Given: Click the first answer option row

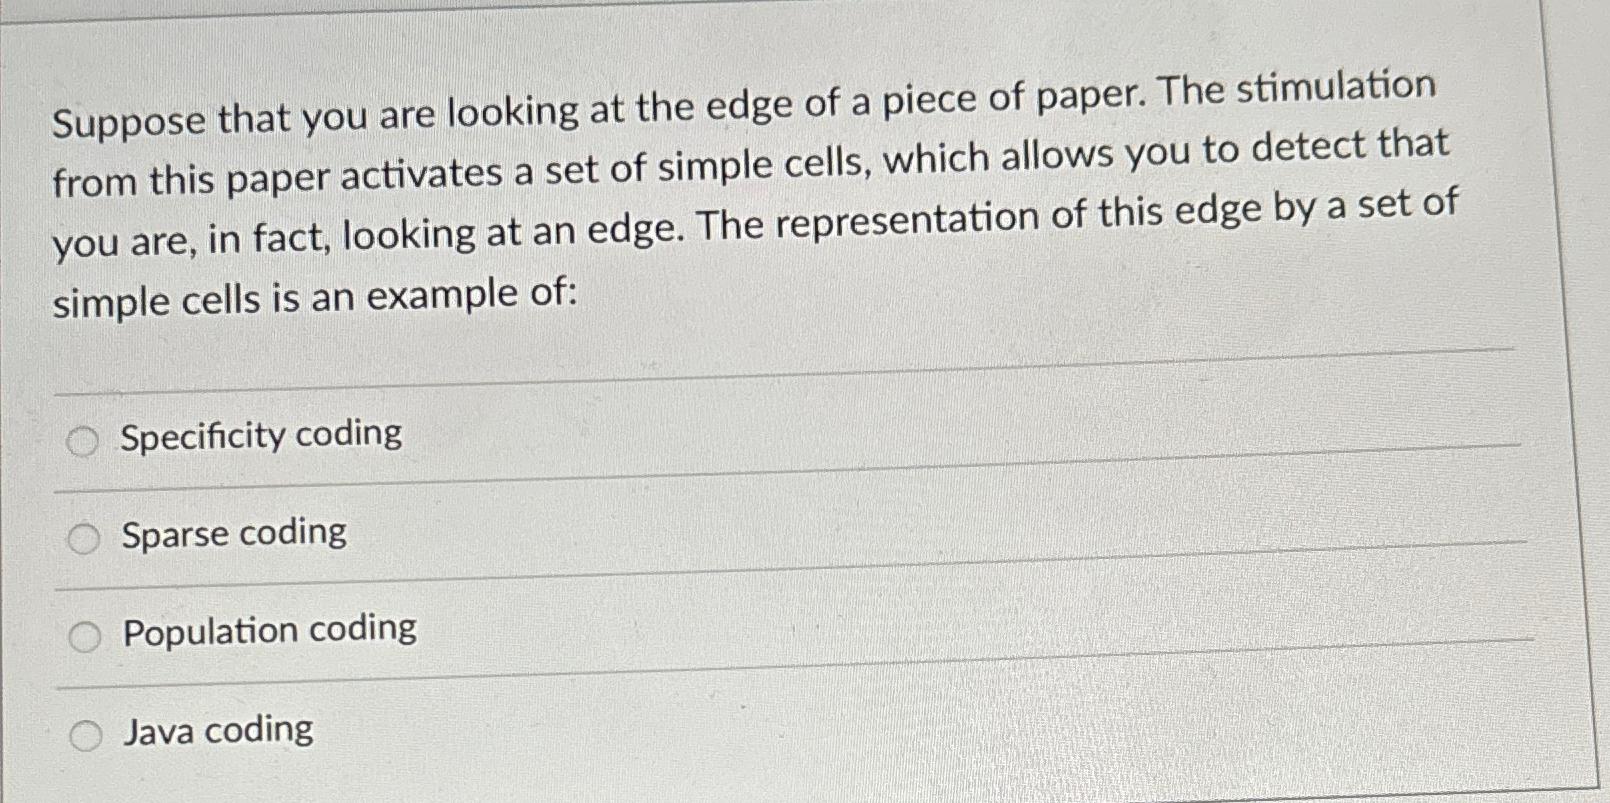Looking at the screenshot, I should (700, 437).
